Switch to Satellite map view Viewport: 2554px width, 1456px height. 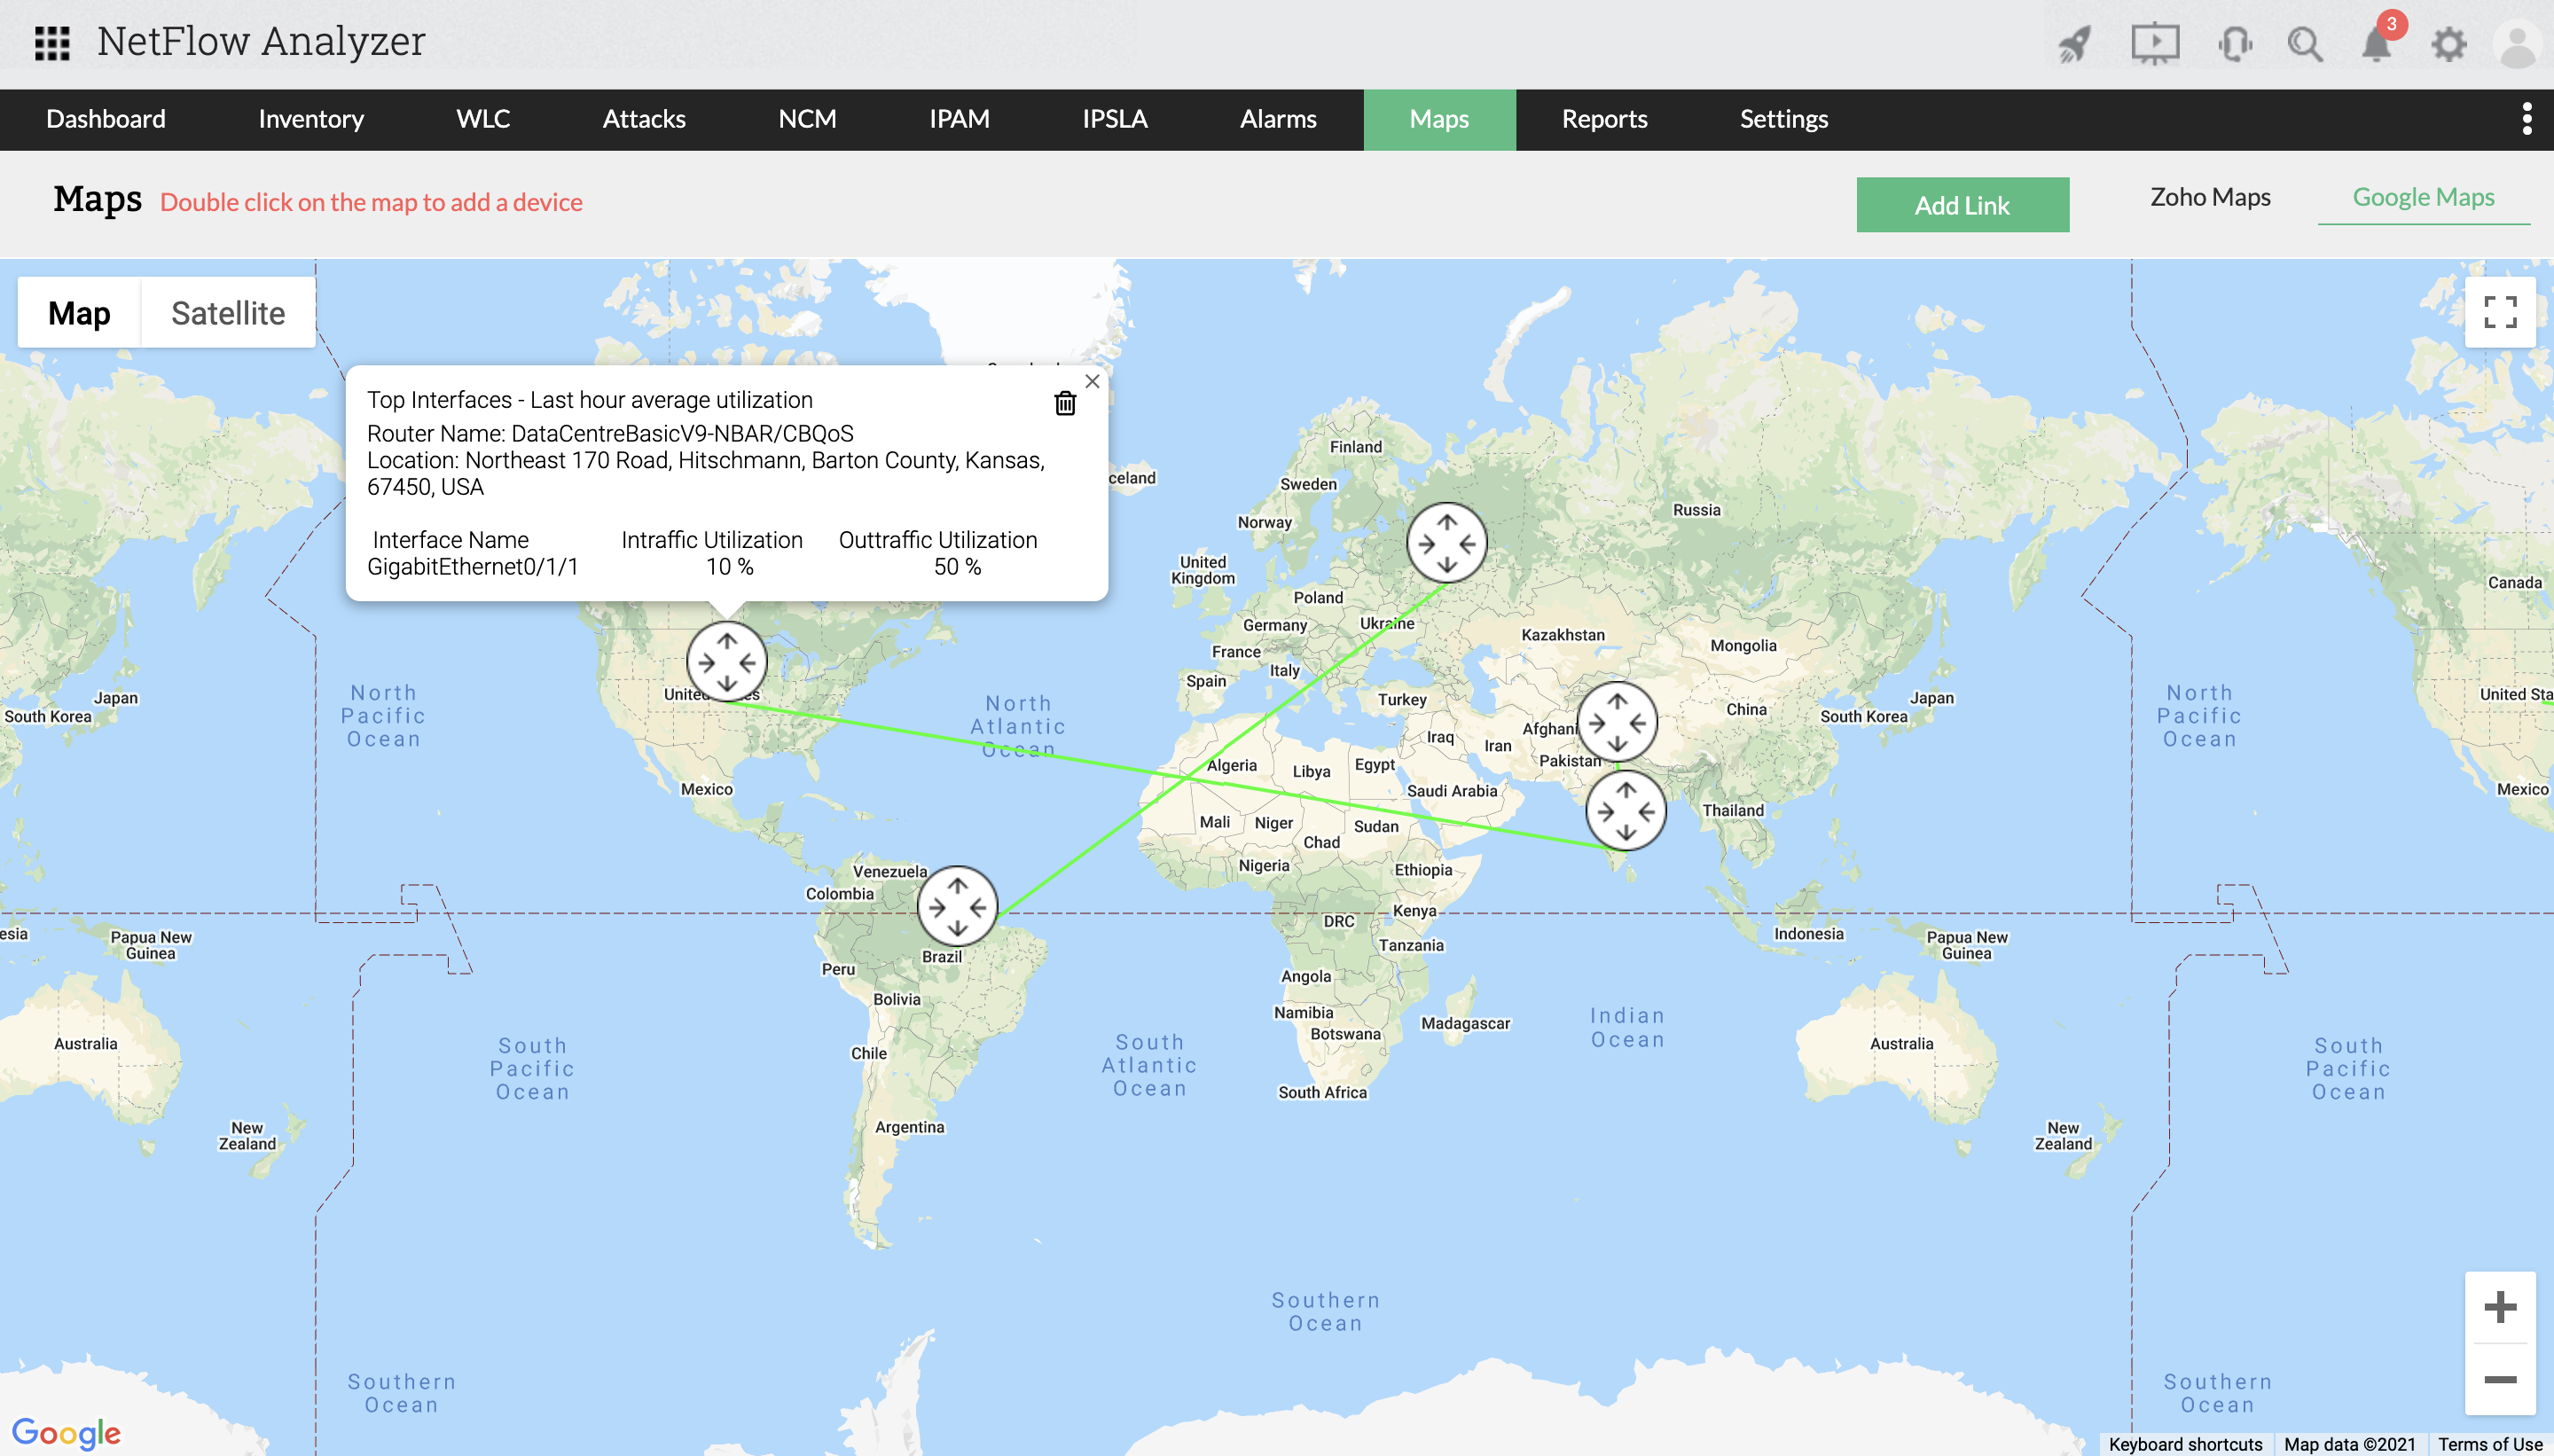tap(228, 312)
